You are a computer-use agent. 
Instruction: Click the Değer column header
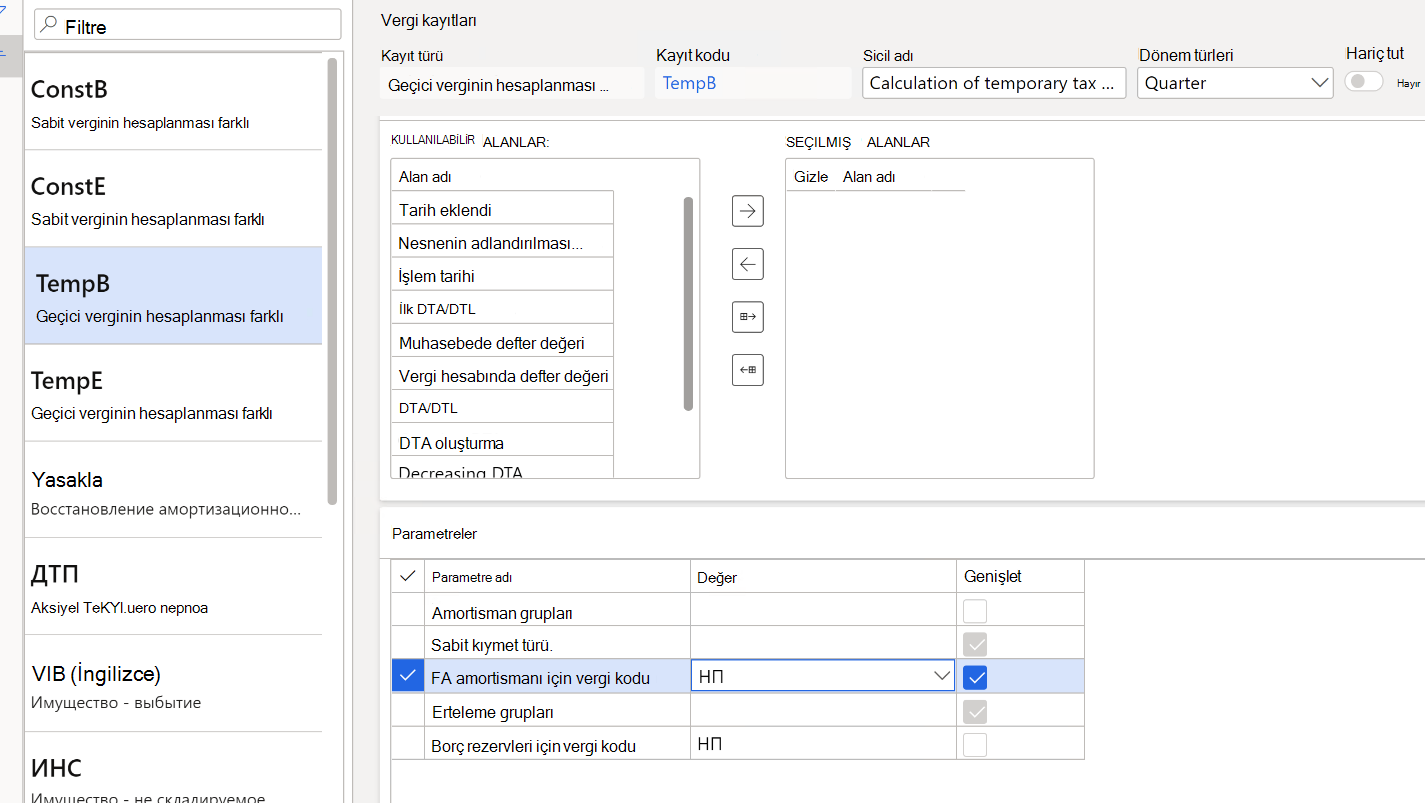click(717, 577)
